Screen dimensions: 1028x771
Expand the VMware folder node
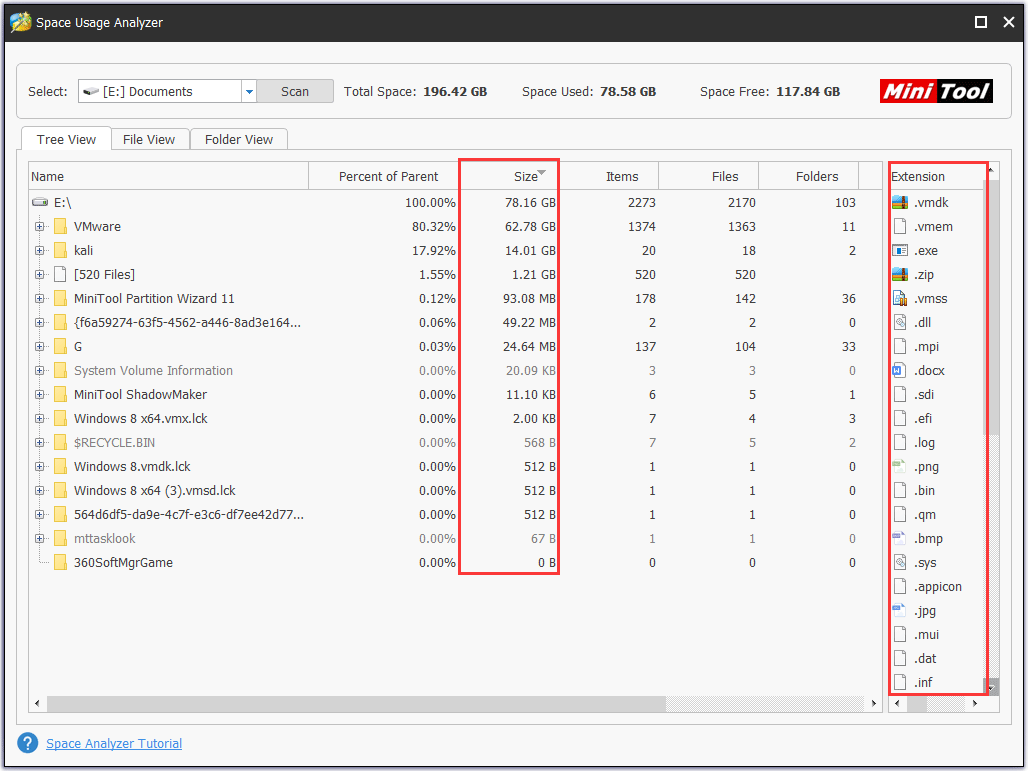click(x=39, y=227)
